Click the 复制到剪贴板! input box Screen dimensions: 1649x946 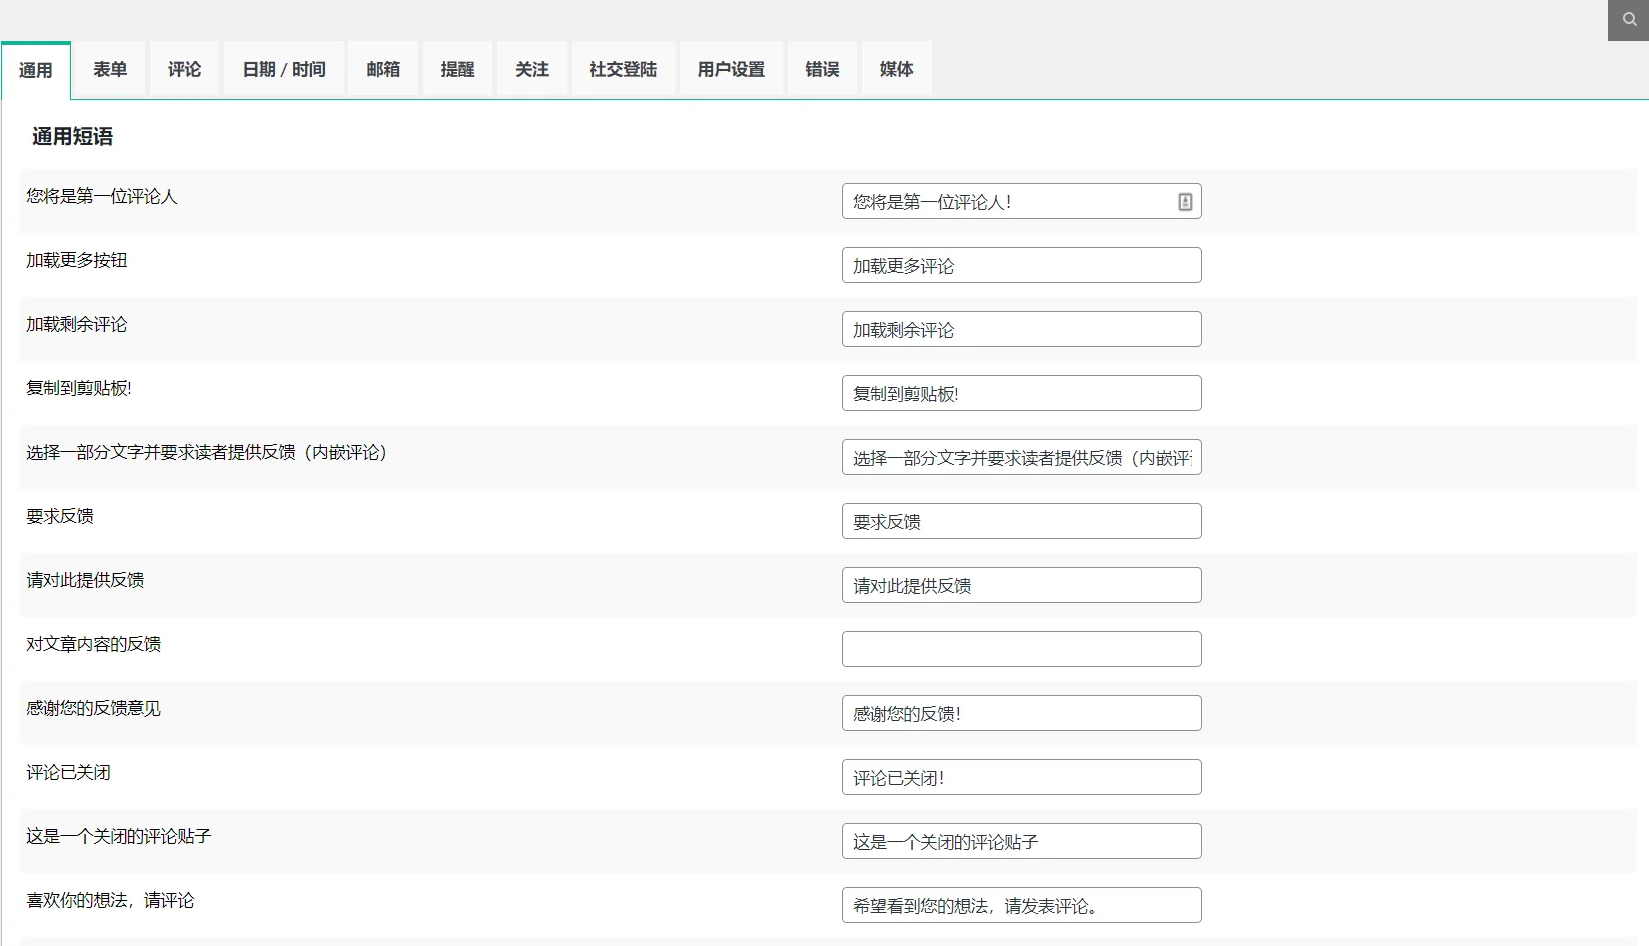[1021, 393]
